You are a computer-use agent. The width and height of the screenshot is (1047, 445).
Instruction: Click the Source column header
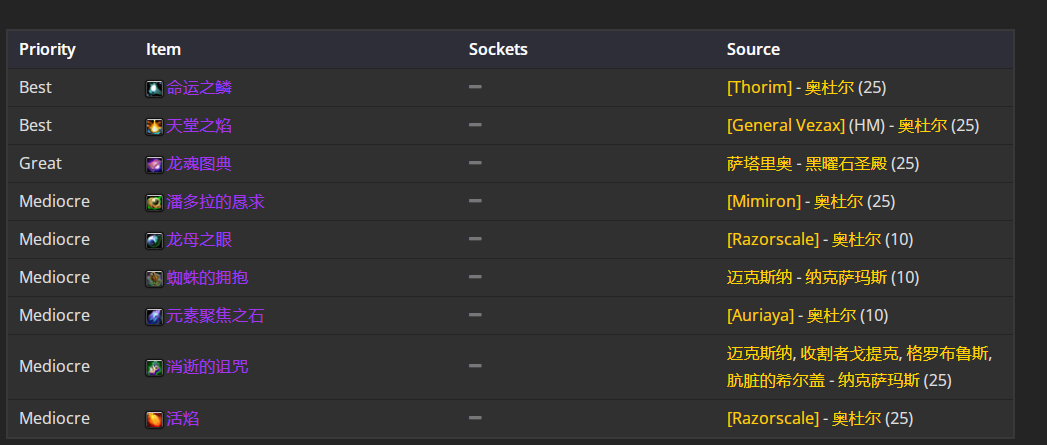pos(753,49)
